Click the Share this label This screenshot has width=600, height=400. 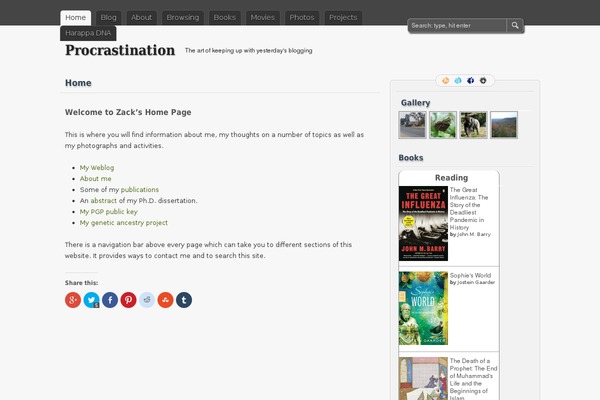pos(81,283)
